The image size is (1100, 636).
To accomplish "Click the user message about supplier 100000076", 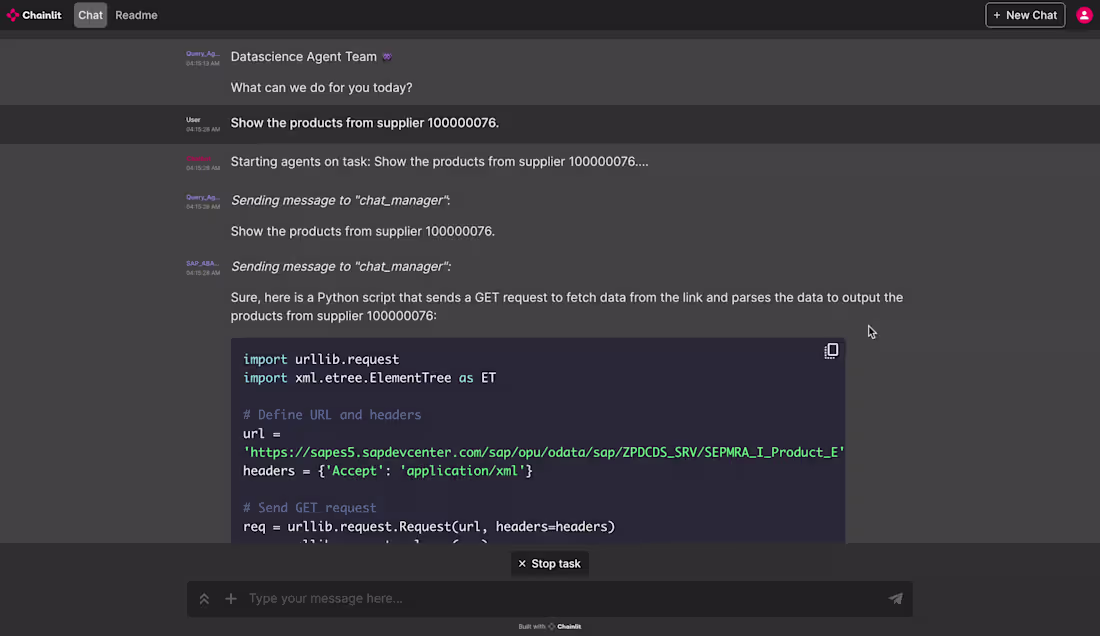I will 364,123.
